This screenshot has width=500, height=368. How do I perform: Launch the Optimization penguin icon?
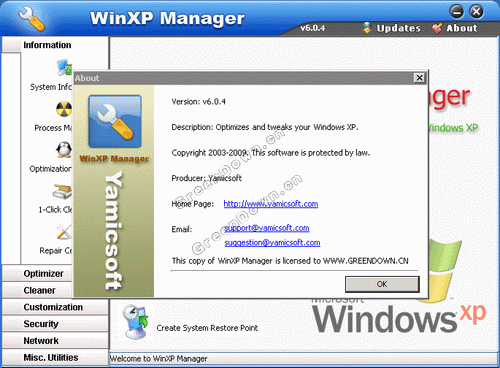tap(64, 150)
